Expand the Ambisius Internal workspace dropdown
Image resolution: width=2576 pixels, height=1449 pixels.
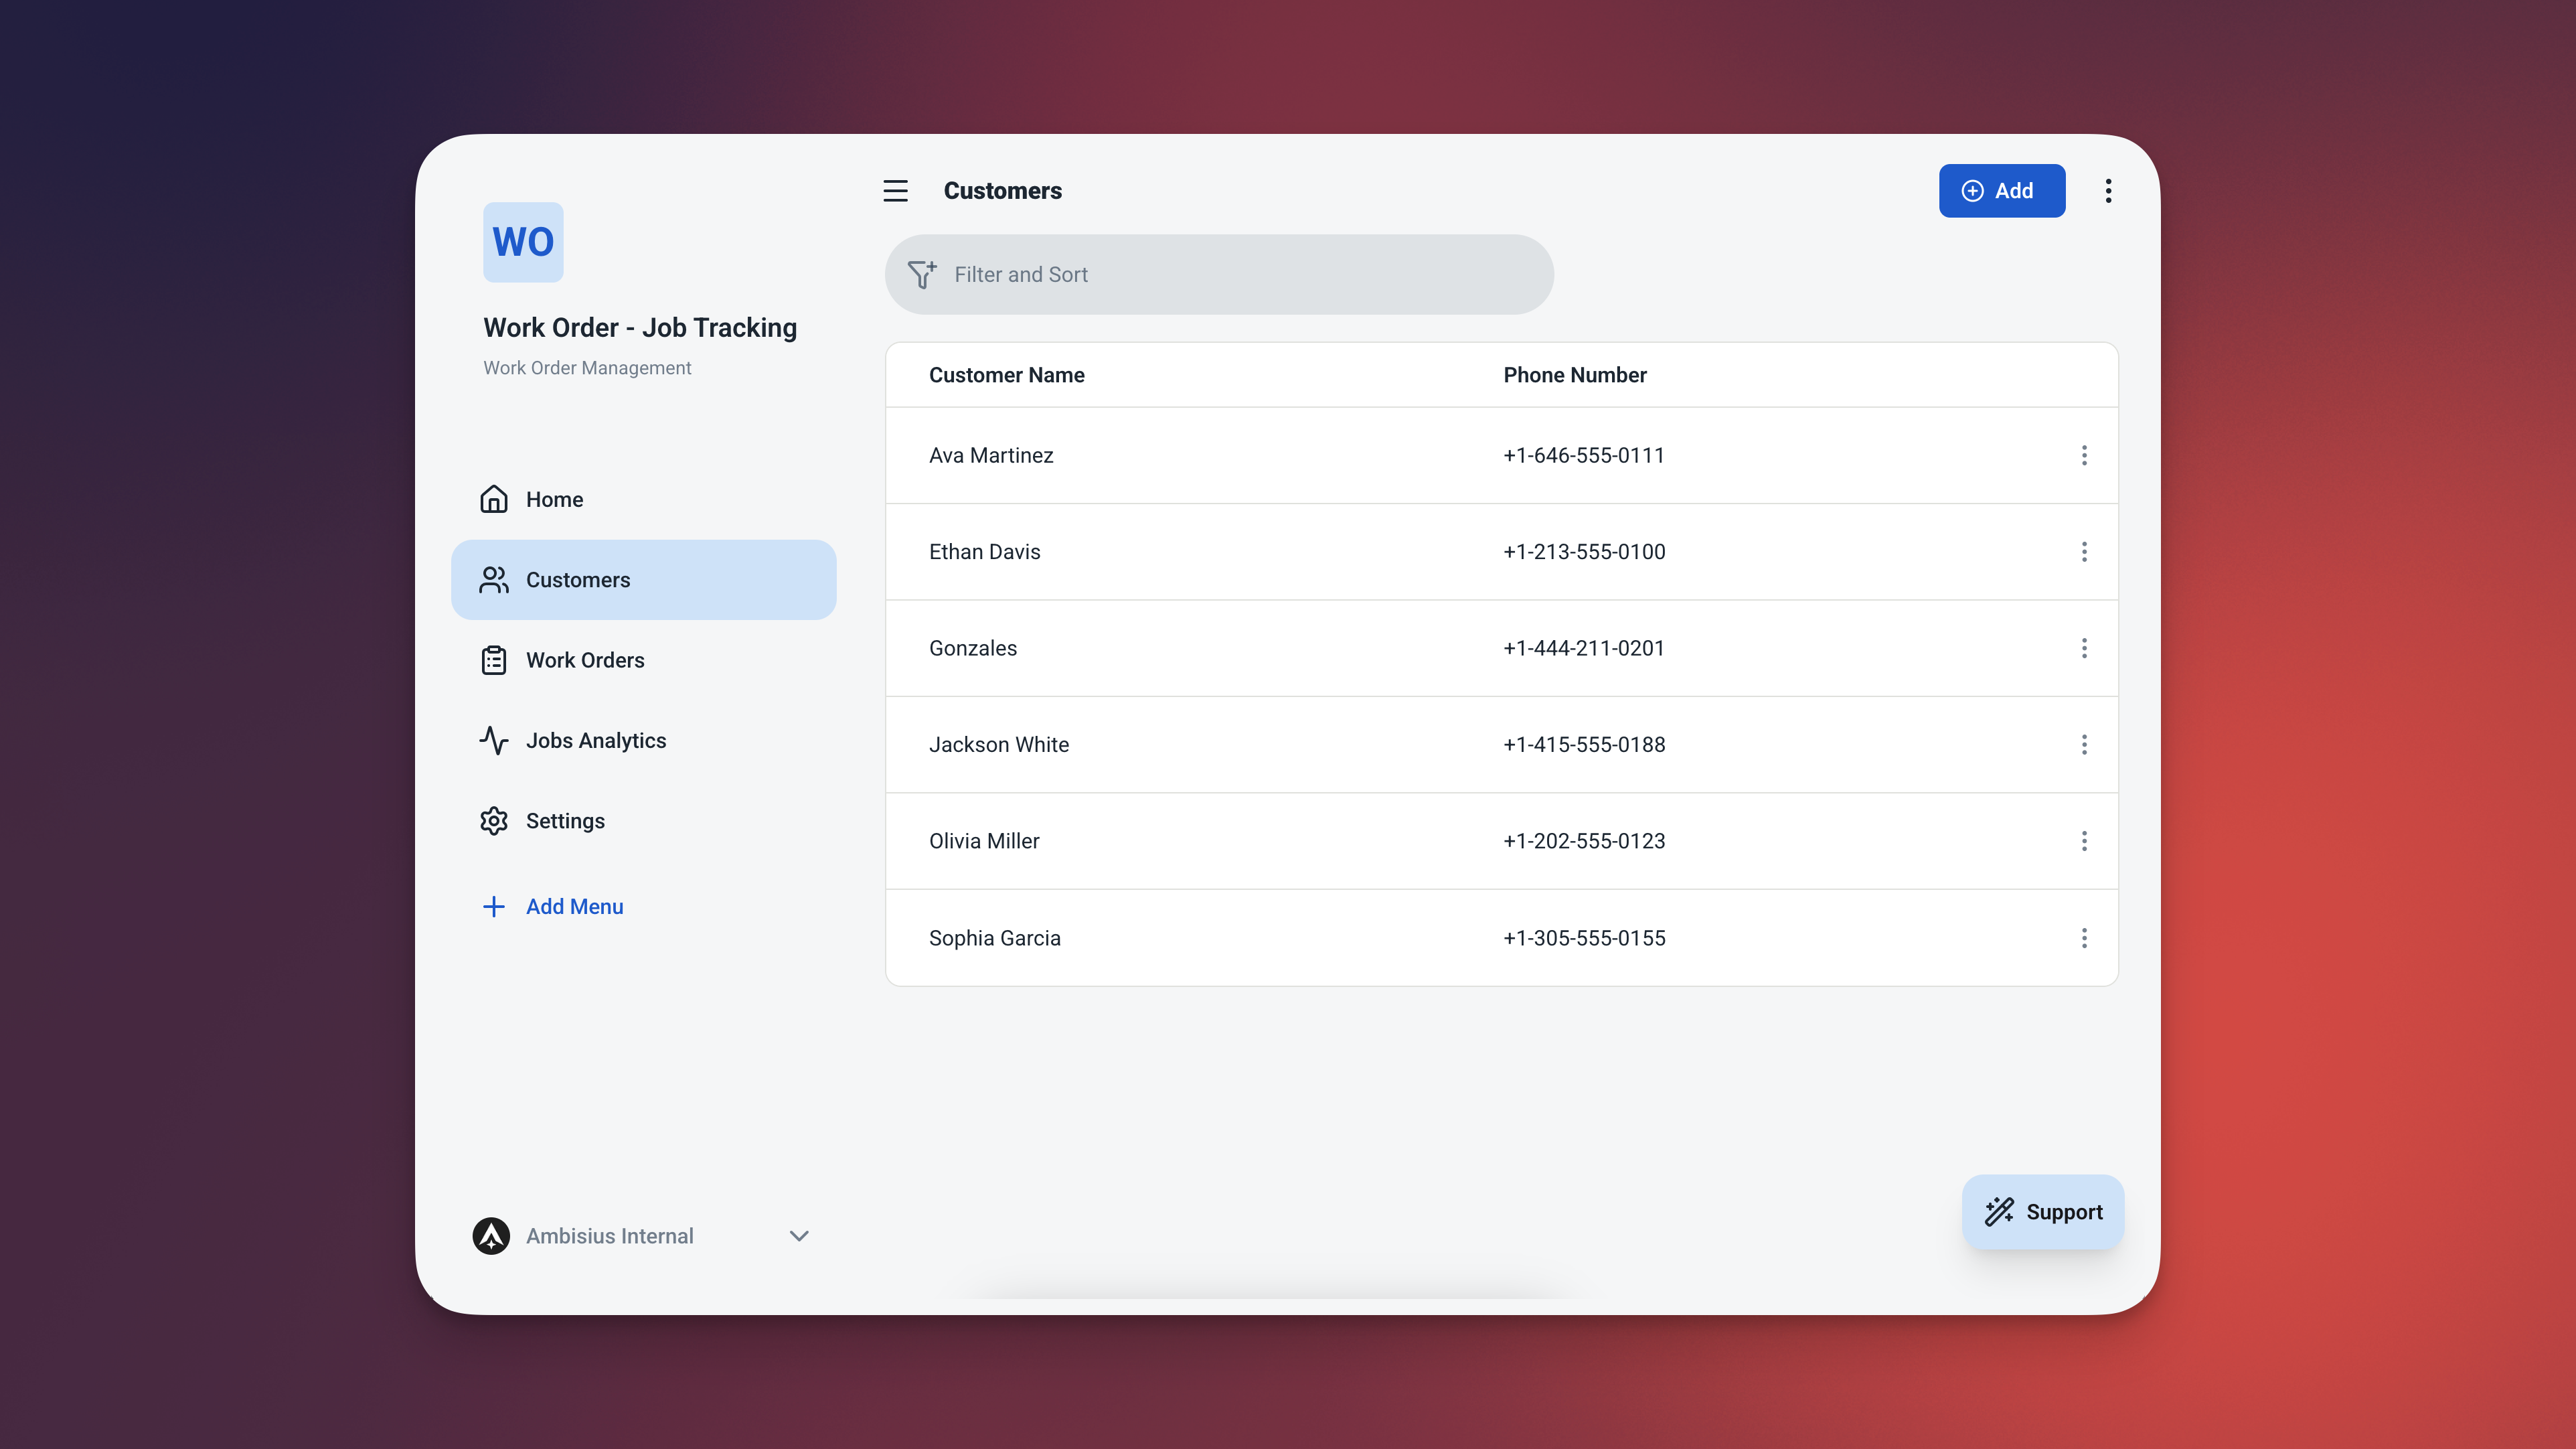point(798,1236)
